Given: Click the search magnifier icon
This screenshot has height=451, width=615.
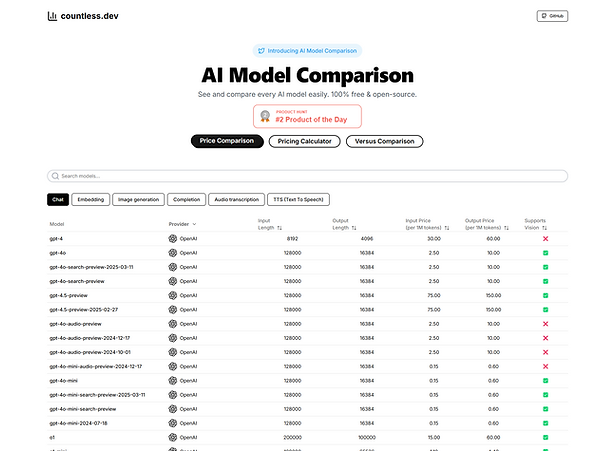Looking at the screenshot, I should 55,176.
